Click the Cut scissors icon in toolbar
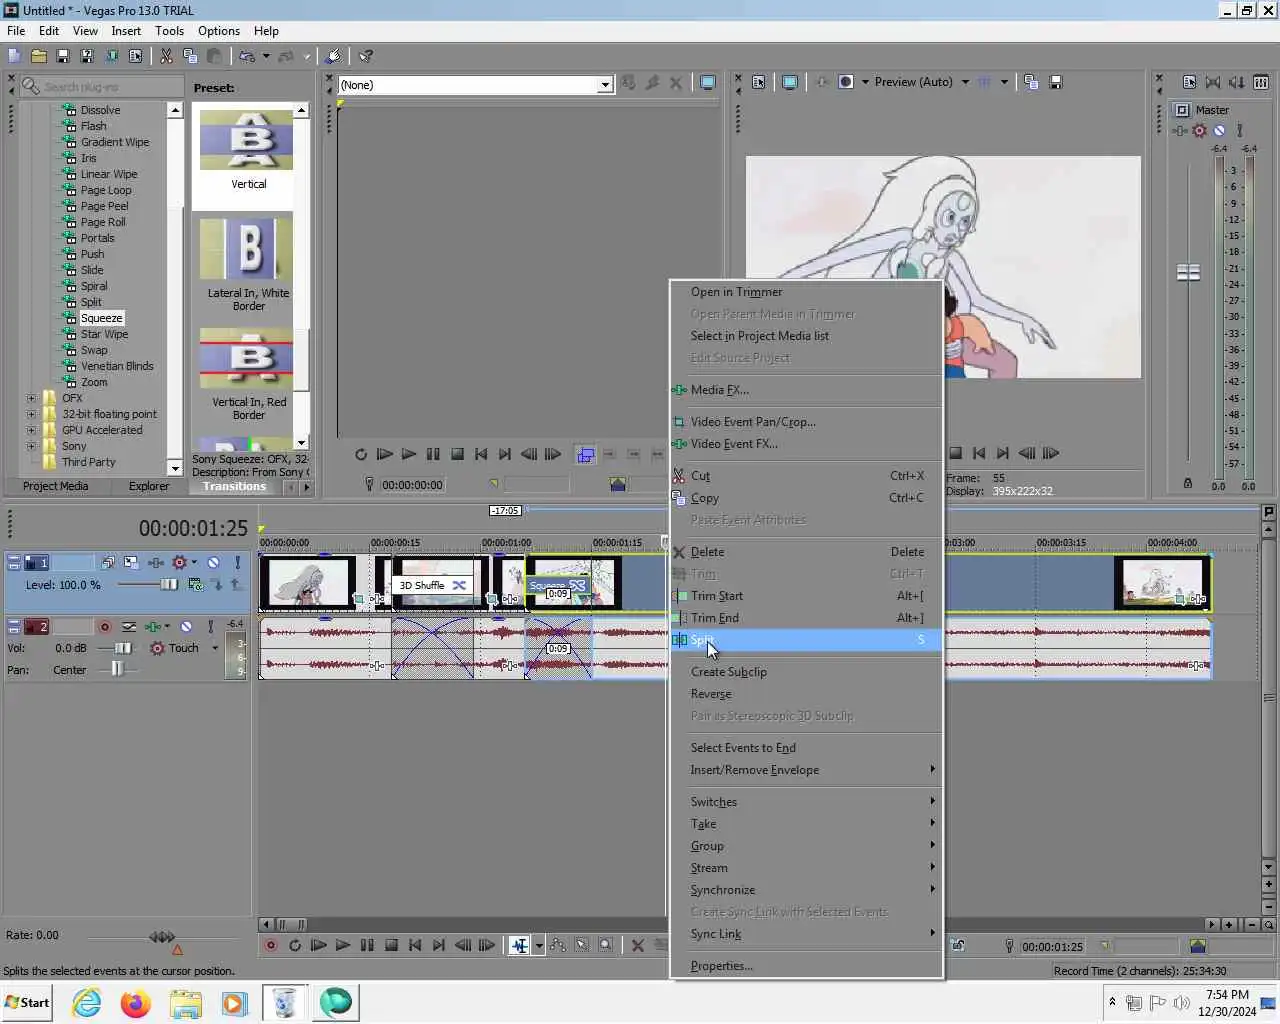Screen dimensions: 1280x1024 point(166,56)
